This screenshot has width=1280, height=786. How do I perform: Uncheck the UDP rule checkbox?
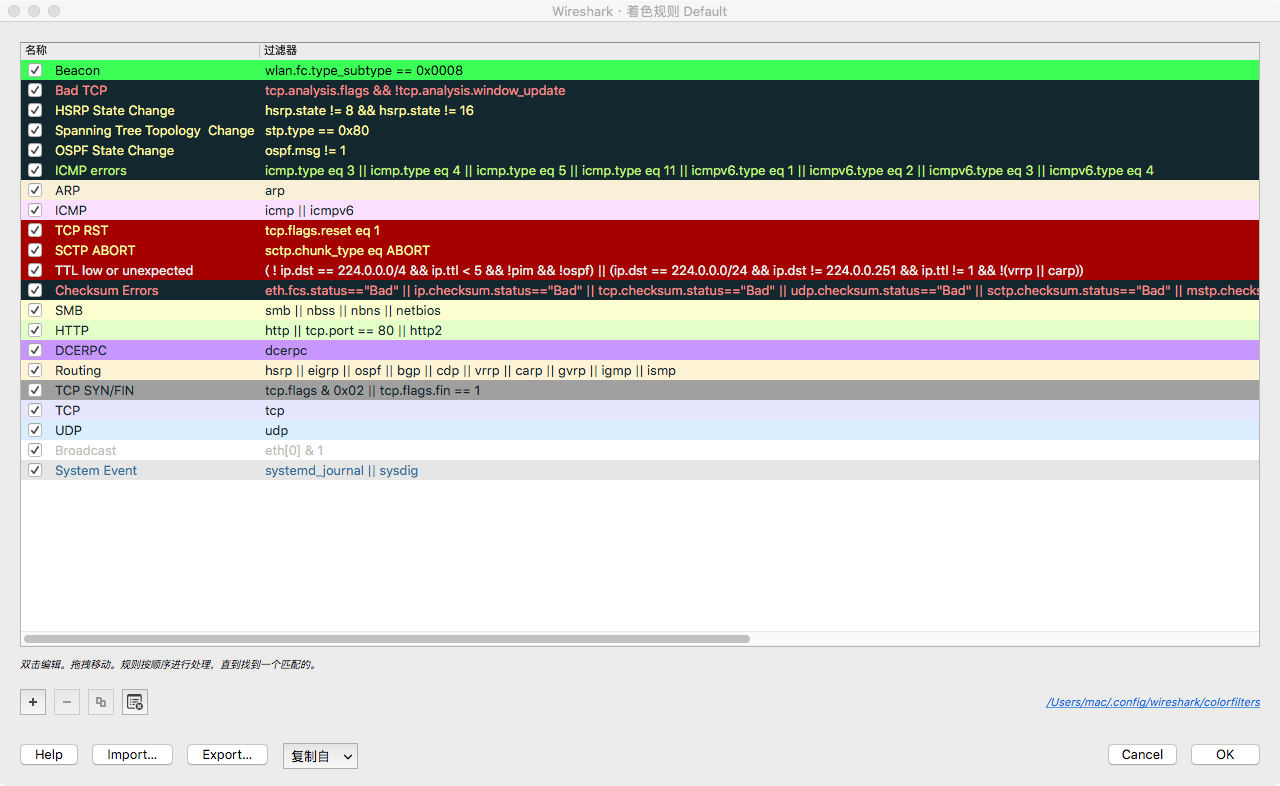35,431
